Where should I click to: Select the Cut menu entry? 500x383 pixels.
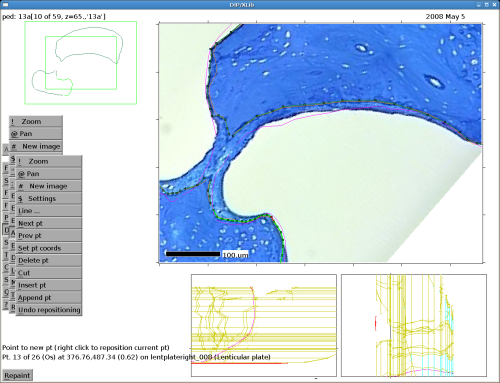tap(49, 273)
